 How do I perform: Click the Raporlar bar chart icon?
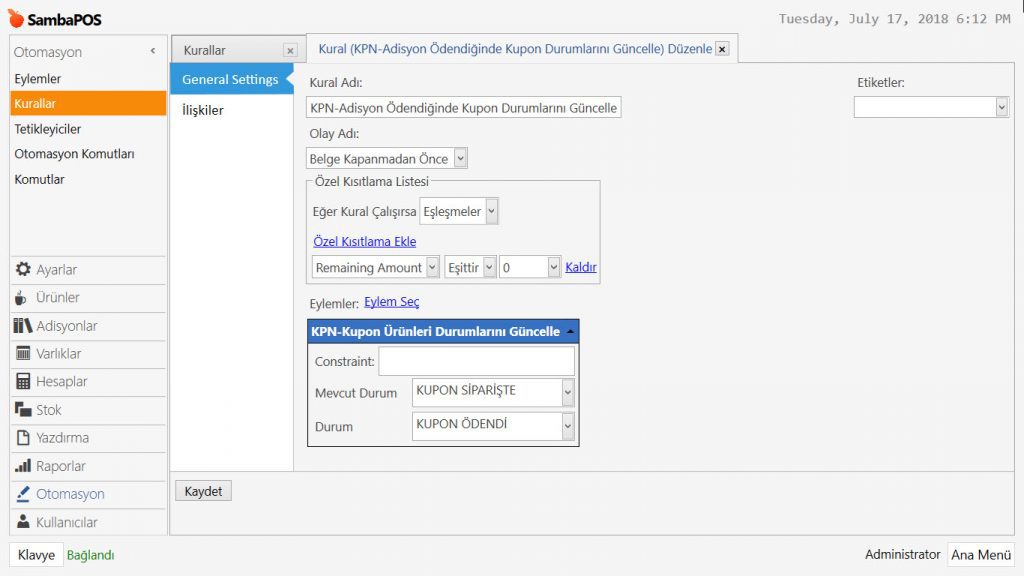coord(23,466)
